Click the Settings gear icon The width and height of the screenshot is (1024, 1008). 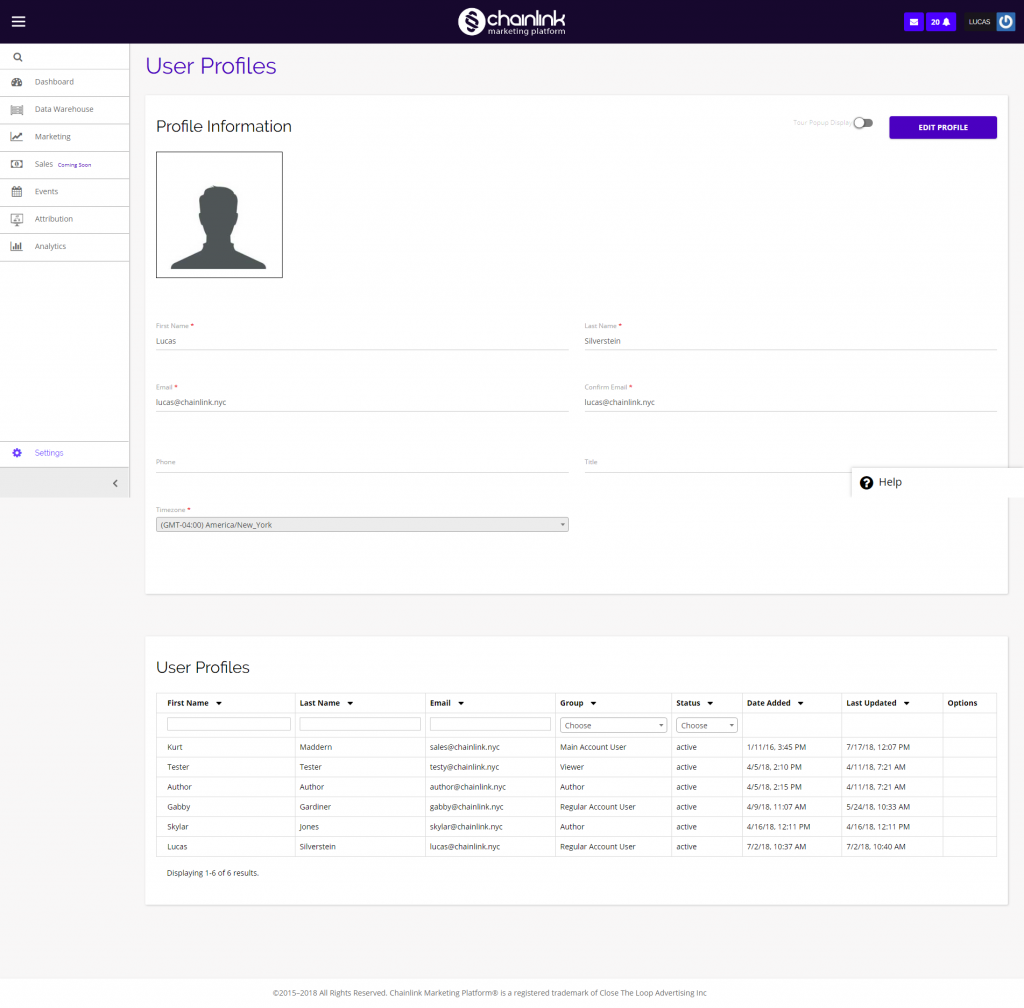(x=16, y=452)
